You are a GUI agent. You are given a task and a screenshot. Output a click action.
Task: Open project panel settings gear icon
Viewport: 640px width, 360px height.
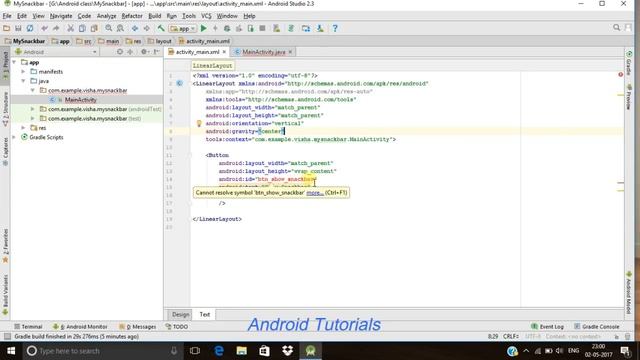(144, 52)
